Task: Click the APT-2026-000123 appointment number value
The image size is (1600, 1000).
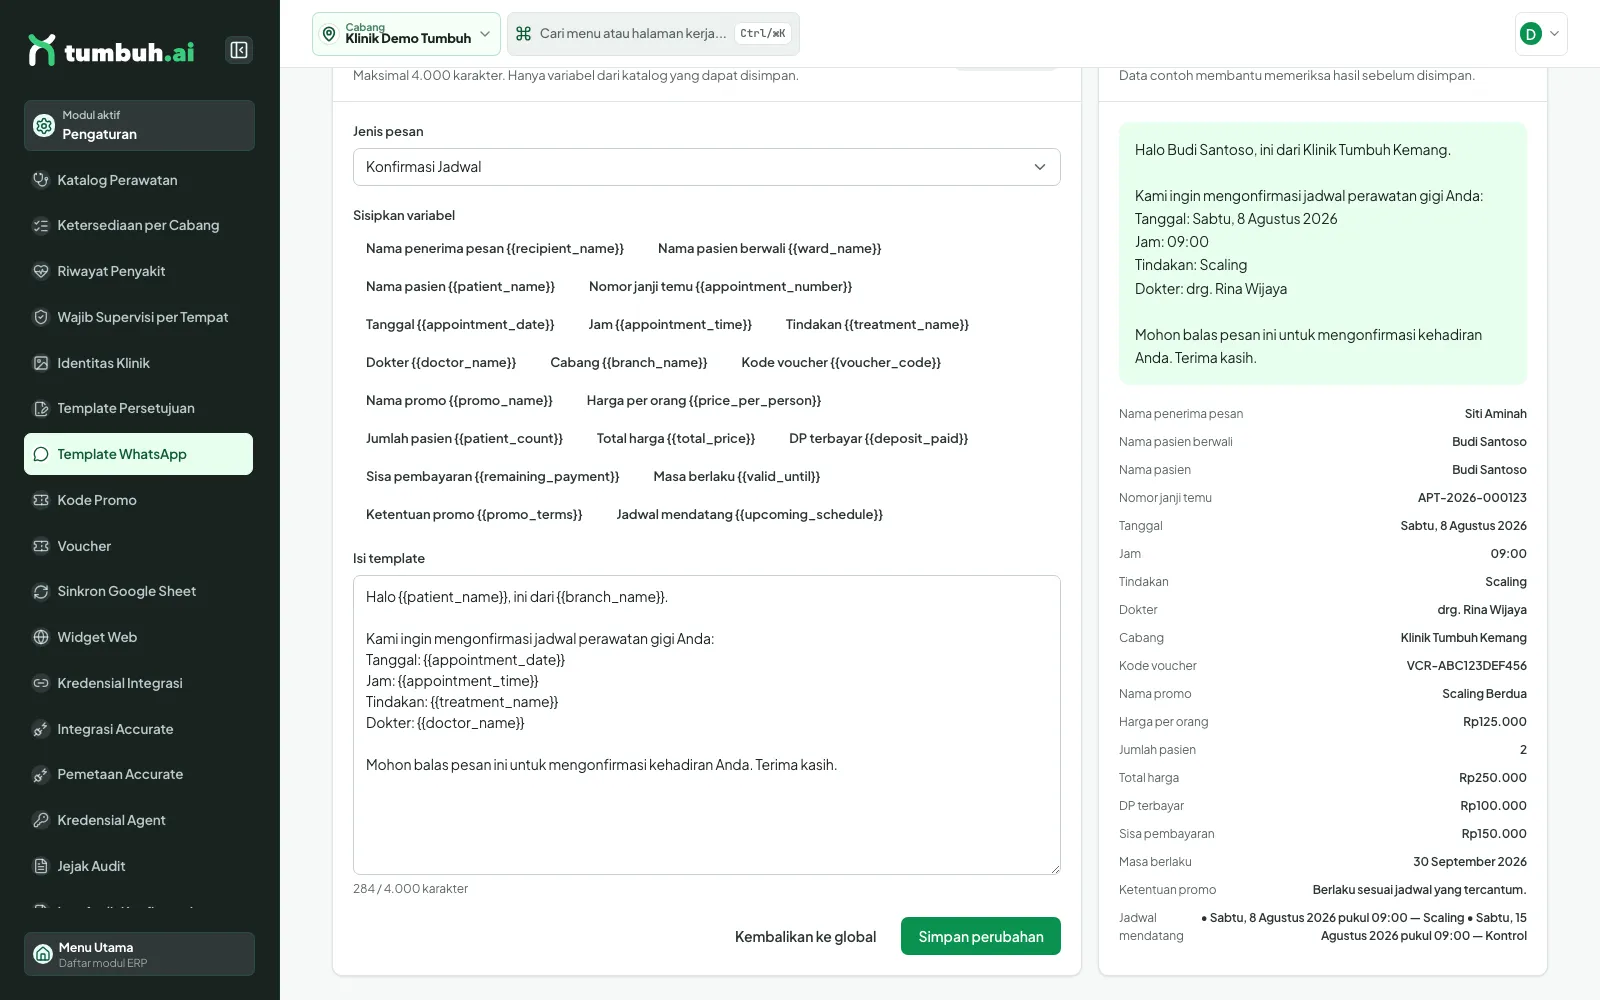Action: pos(1472,498)
